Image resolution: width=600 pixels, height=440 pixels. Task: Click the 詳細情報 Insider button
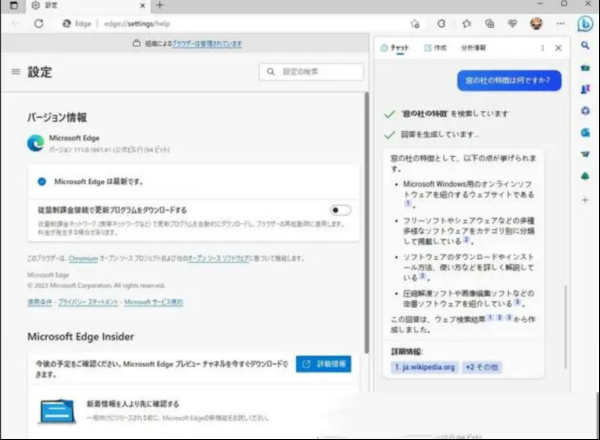(x=323, y=364)
